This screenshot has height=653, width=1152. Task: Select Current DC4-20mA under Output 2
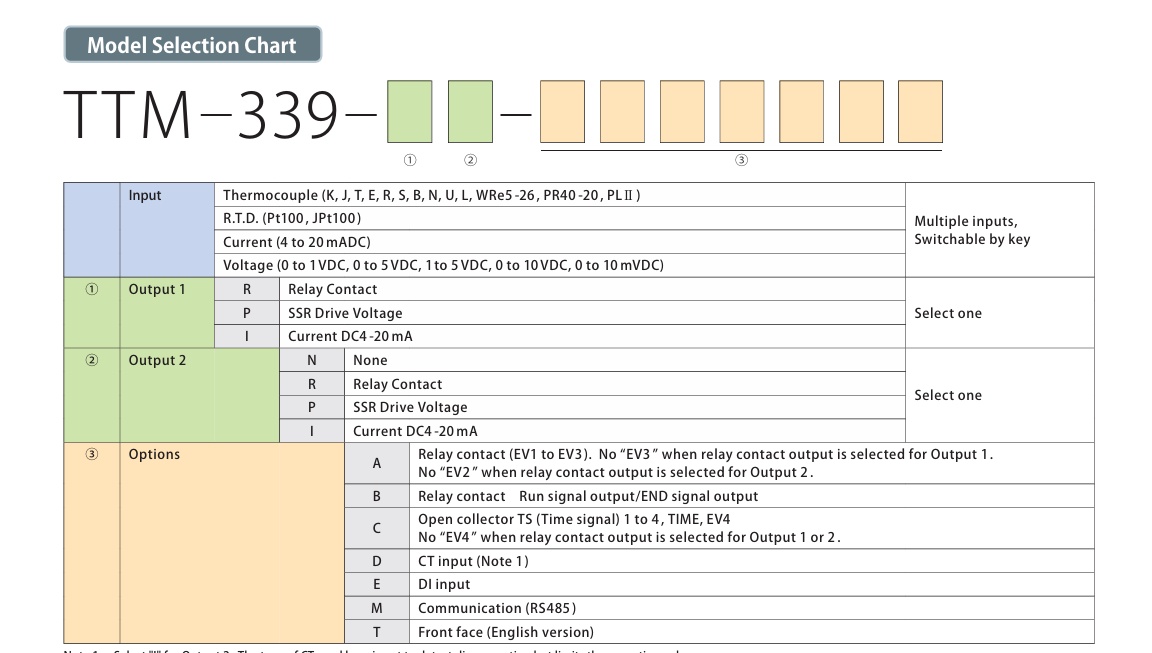(x=415, y=431)
